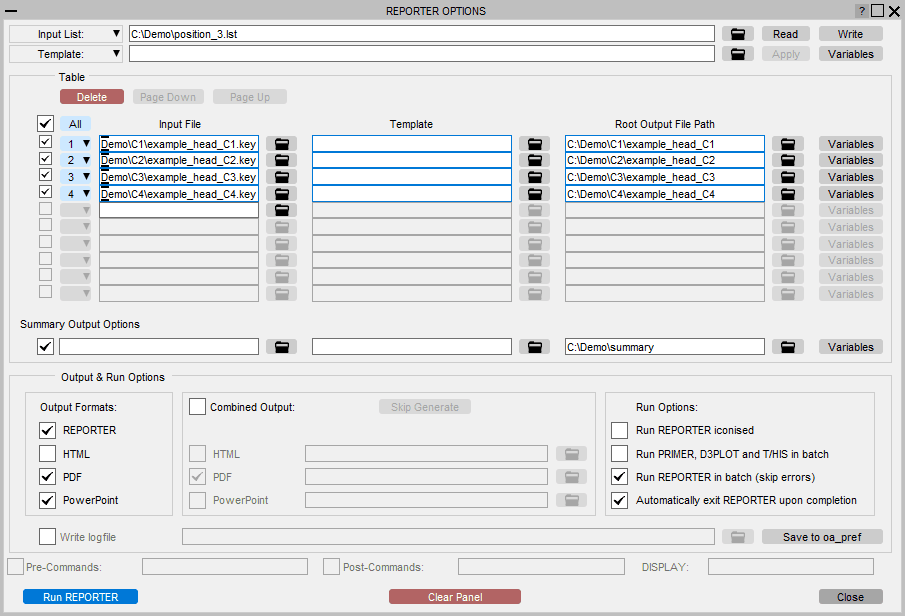Open file browser beside Input List field

click(738, 33)
